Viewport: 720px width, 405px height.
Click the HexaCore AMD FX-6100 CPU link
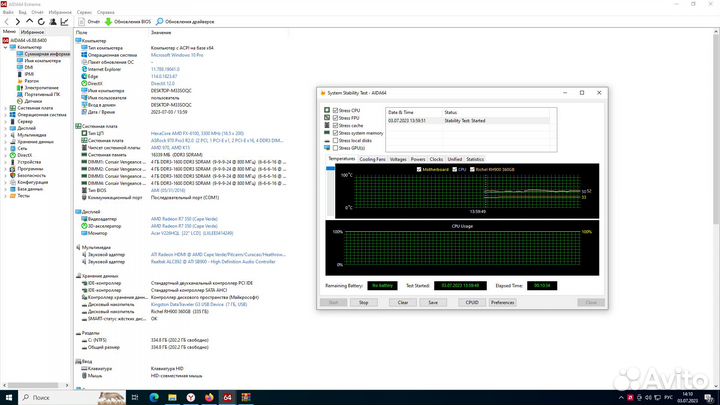pyautogui.click(x=197, y=133)
